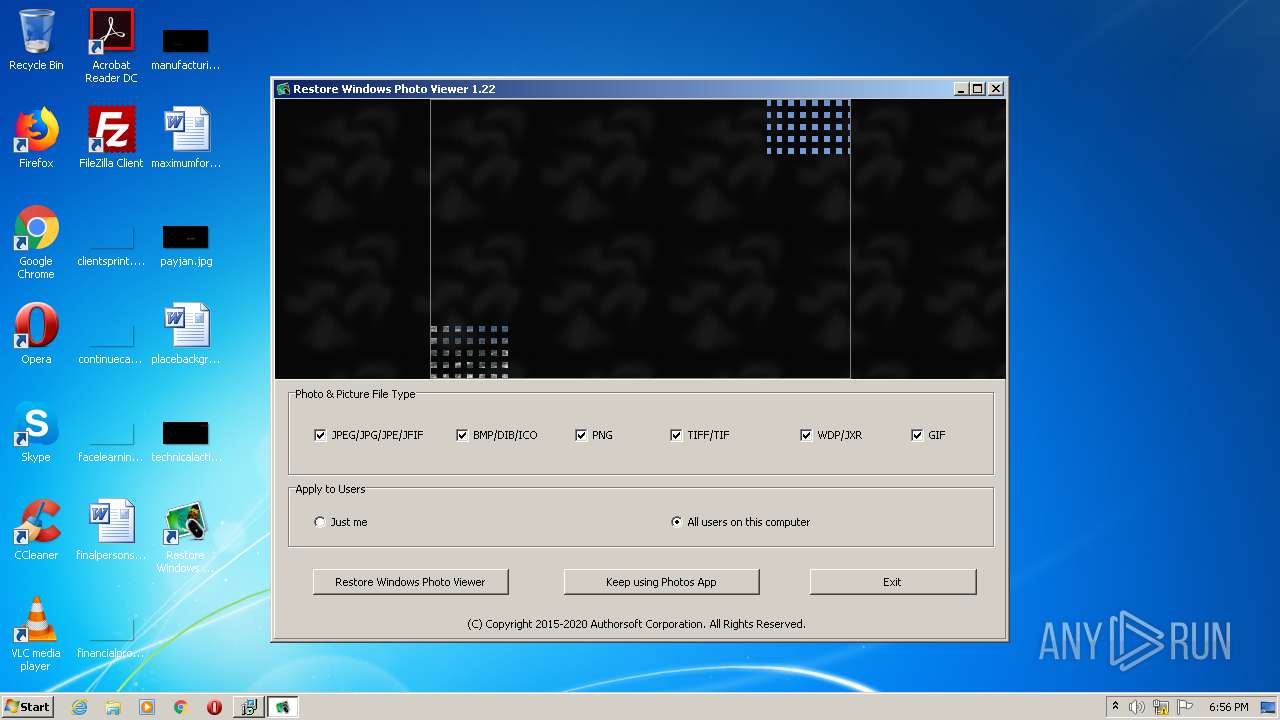Select the clientsprint... desktop file
The width and height of the screenshot is (1280, 720).
(x=111, y=246)
